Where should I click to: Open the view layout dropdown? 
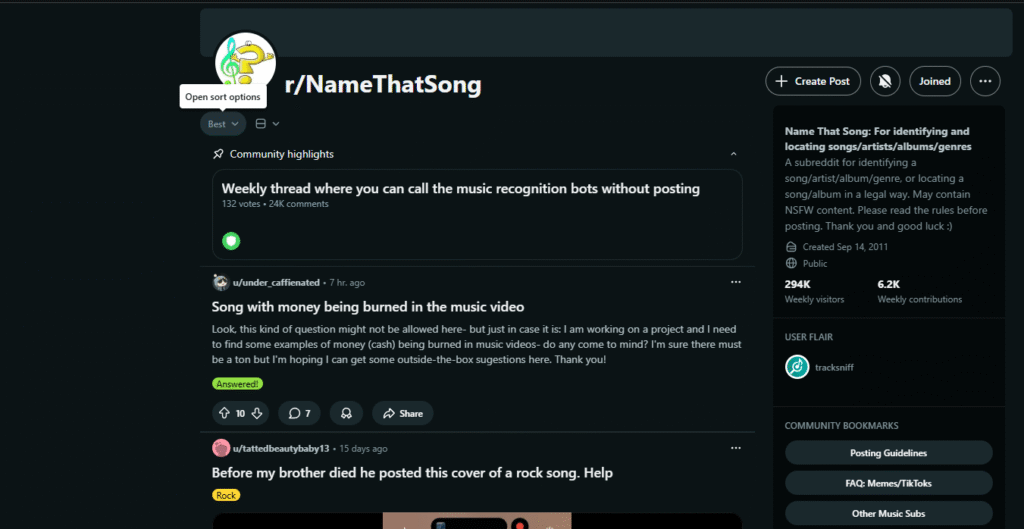click(x=267, y=124)
